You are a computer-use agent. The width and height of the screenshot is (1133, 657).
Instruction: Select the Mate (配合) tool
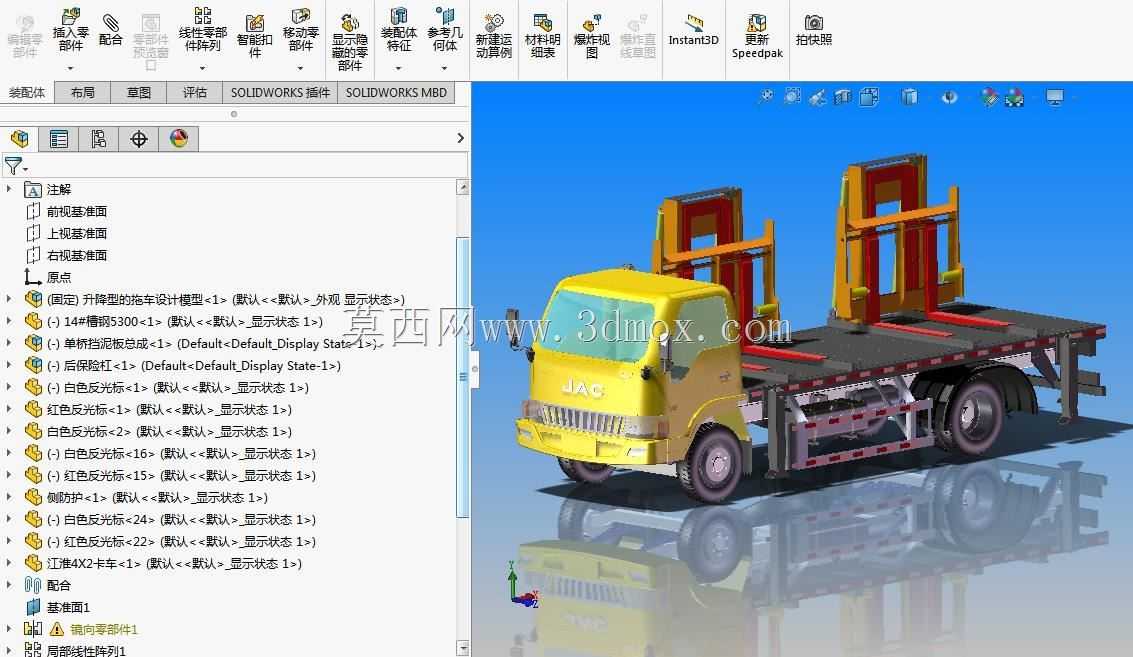(111, 30)
